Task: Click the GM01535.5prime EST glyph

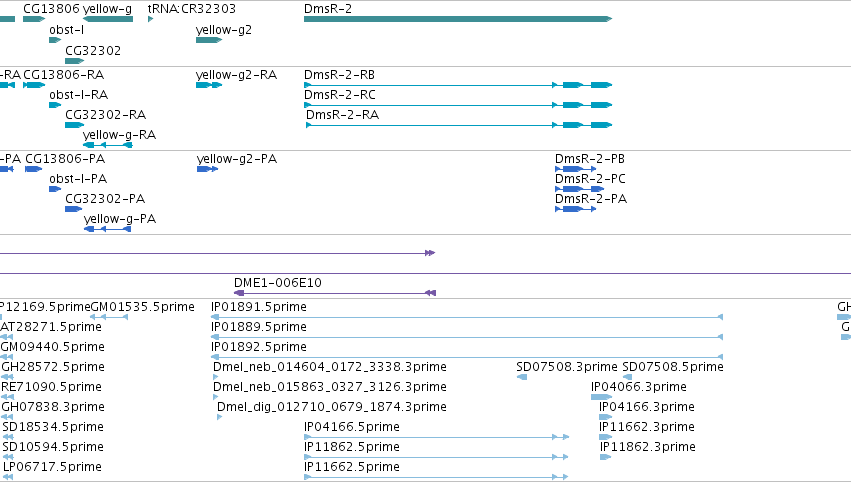Action: [109, 317]
